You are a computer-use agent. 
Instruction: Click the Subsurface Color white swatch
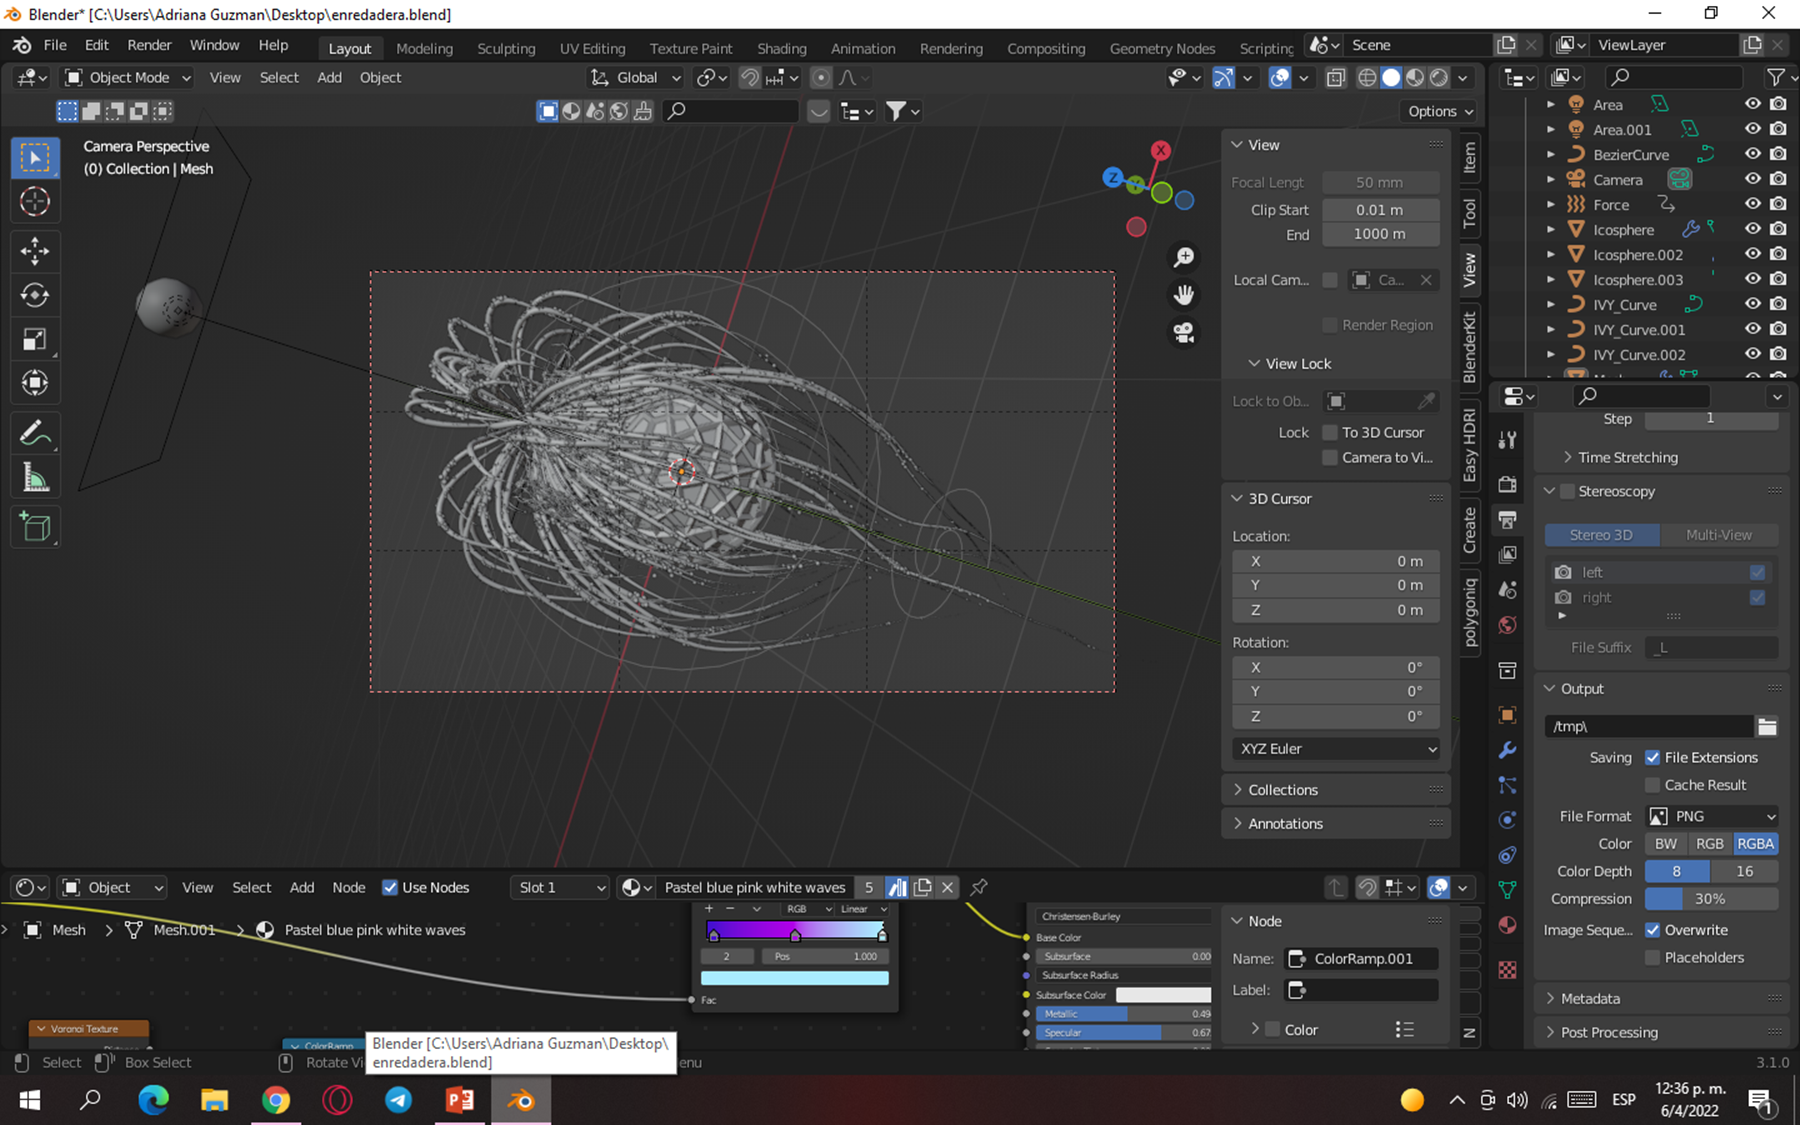[1163, 995]
